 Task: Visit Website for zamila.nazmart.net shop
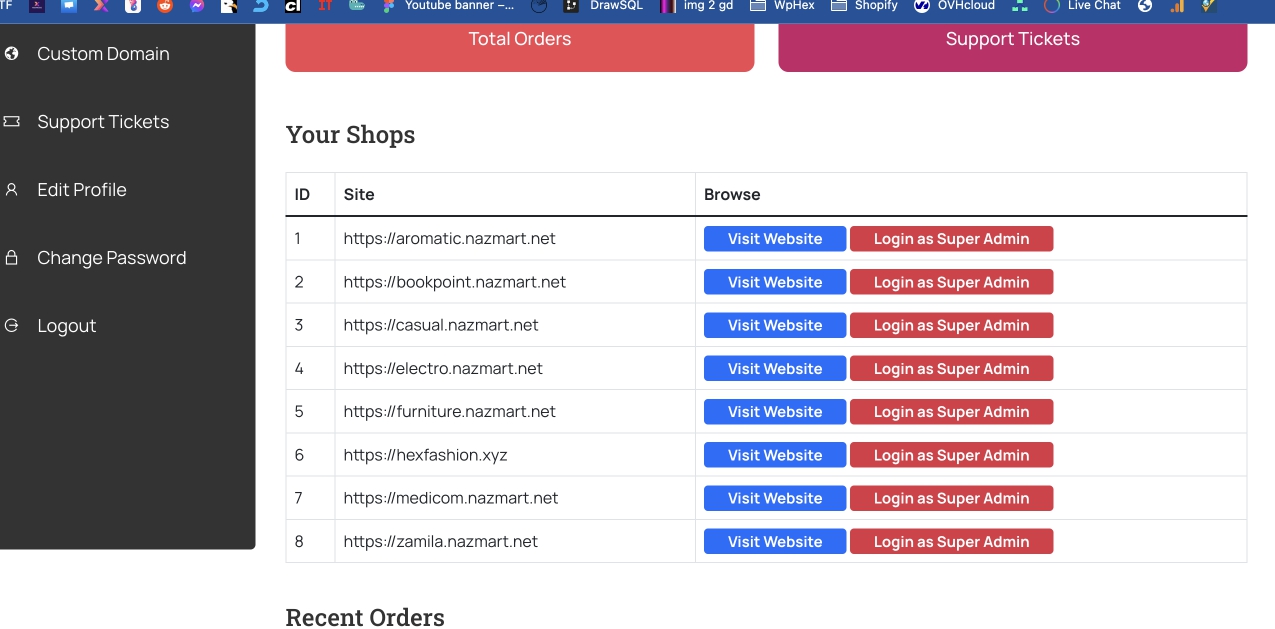click(x=774, y=542)
